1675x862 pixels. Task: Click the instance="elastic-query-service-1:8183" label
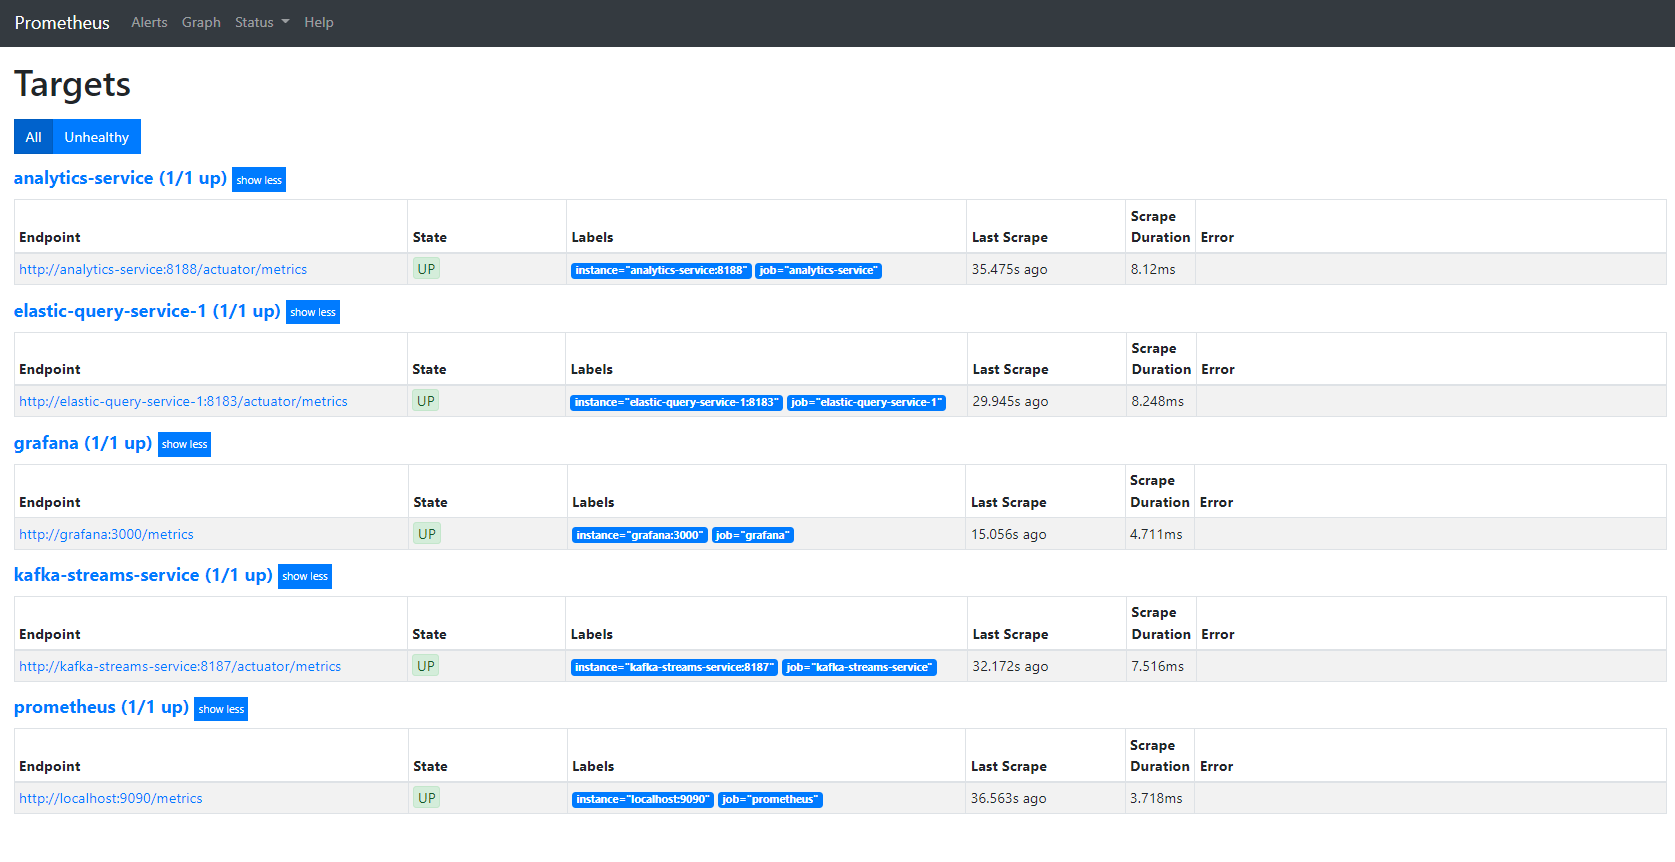point(676,402)
